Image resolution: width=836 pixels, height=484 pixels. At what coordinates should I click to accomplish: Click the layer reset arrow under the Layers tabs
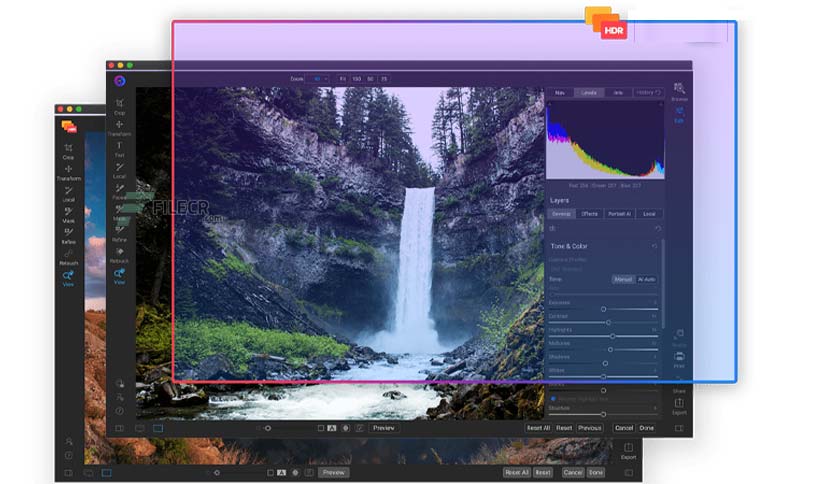(x=658, y=228)
